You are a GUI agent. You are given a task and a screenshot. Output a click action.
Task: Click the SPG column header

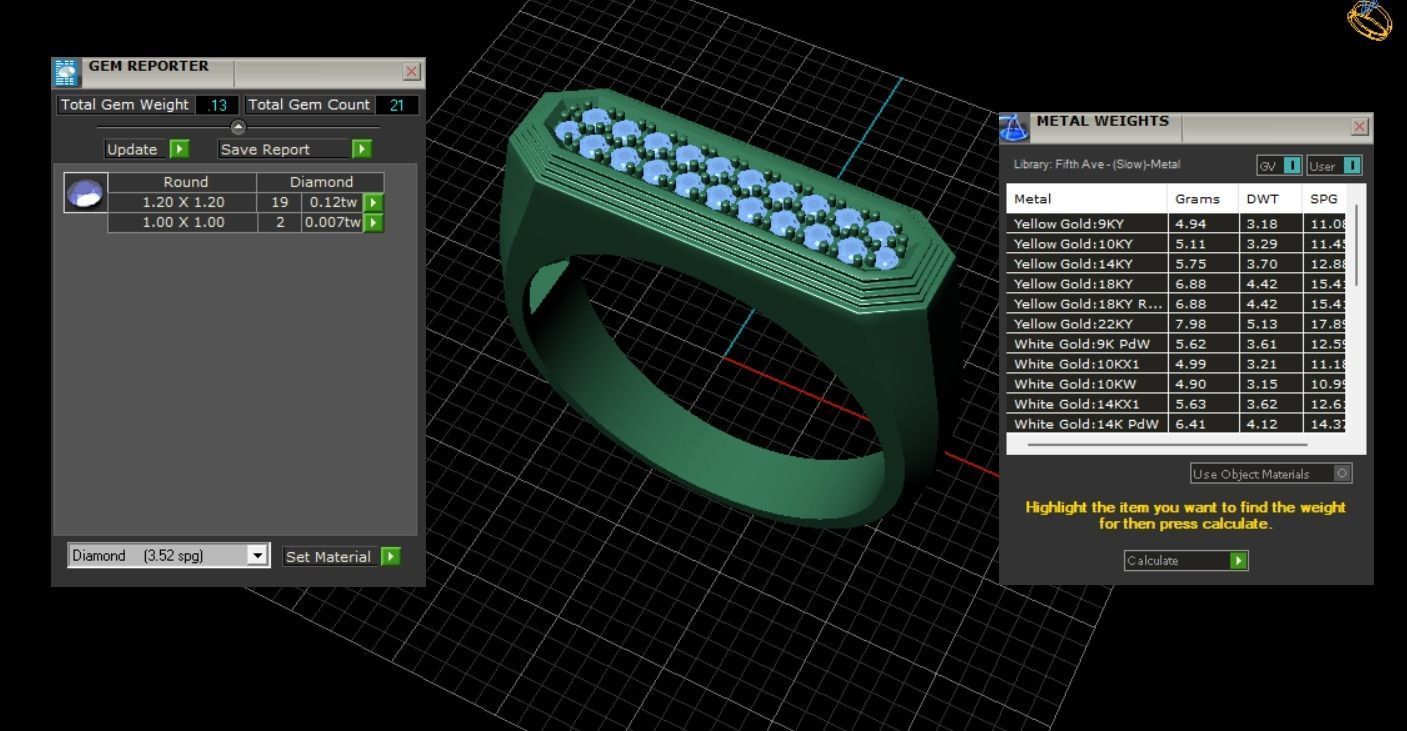[1325, 199]
